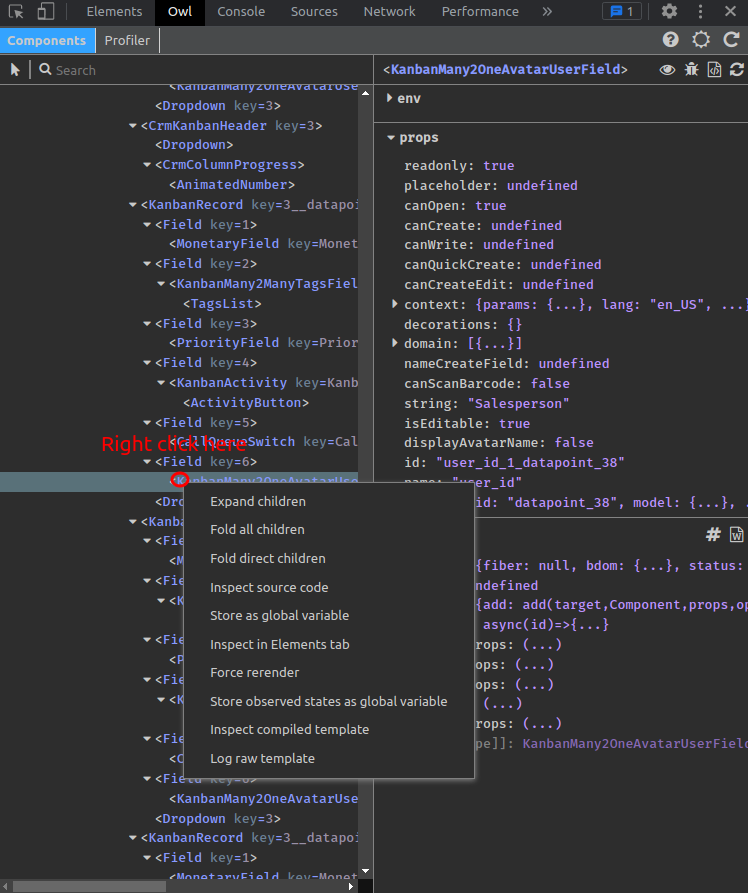Expand the context prop value
The height and width of the screenshot is (893, 748).
(x=395, y=304)
